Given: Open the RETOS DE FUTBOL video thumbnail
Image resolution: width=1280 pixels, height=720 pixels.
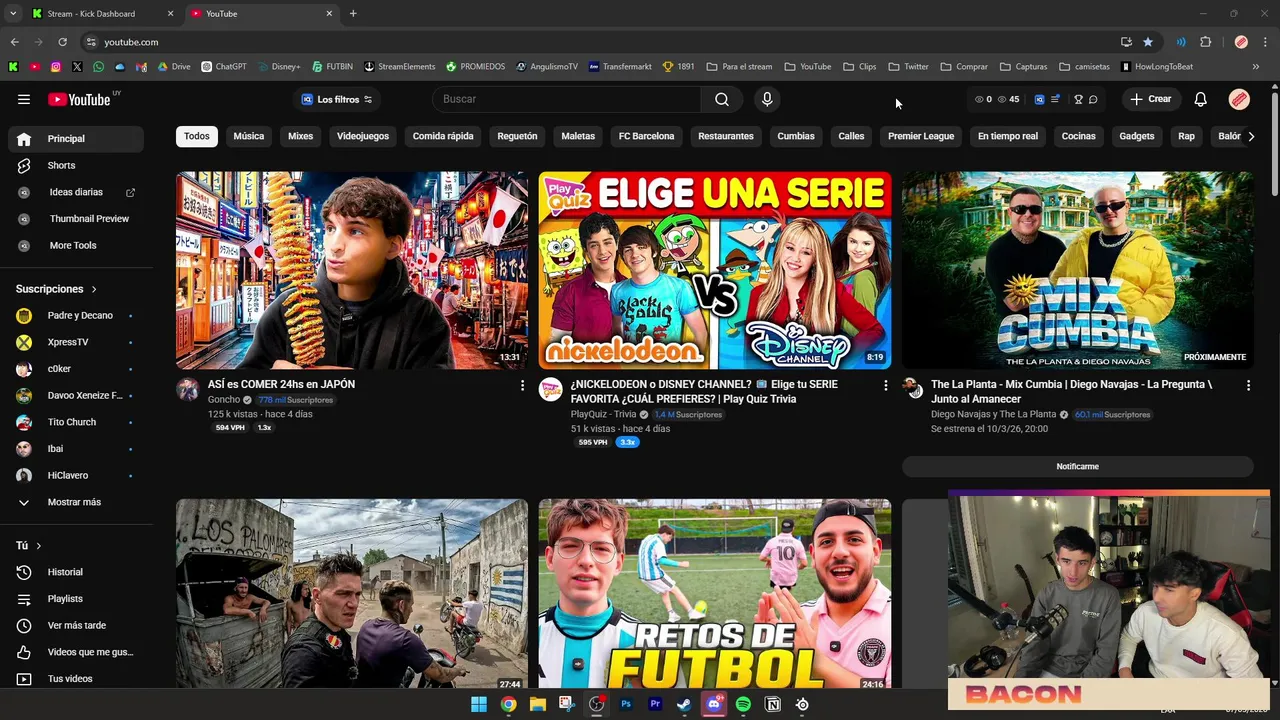Looking at the screenshot, I should coord(715,594).
